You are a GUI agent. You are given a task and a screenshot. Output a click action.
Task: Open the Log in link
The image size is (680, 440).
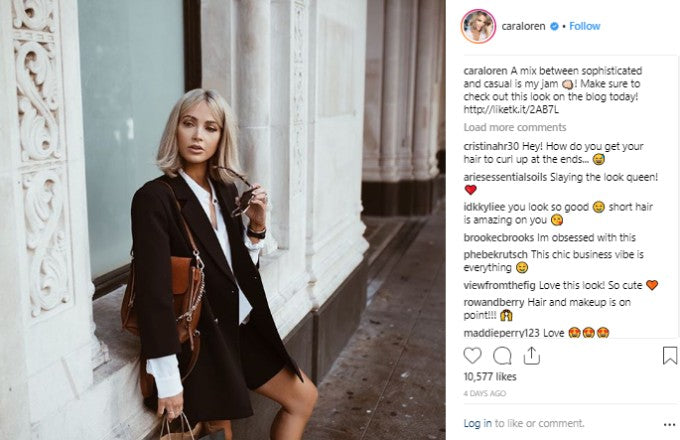pos(477,423)
